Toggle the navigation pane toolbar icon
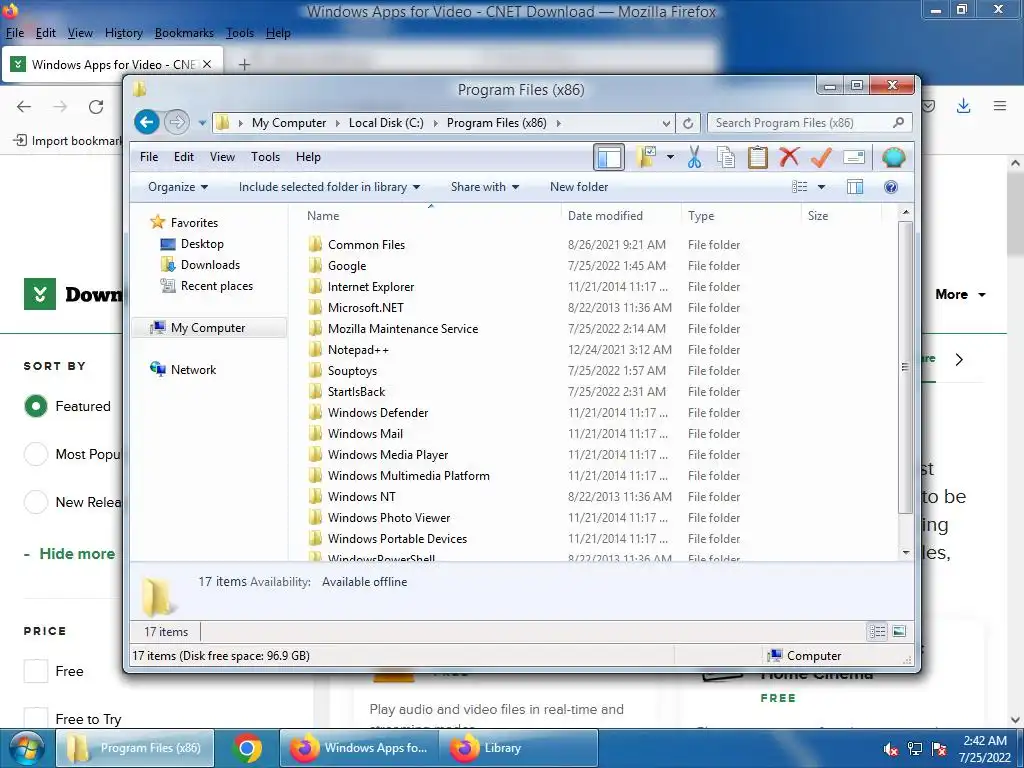 (609, 157)
